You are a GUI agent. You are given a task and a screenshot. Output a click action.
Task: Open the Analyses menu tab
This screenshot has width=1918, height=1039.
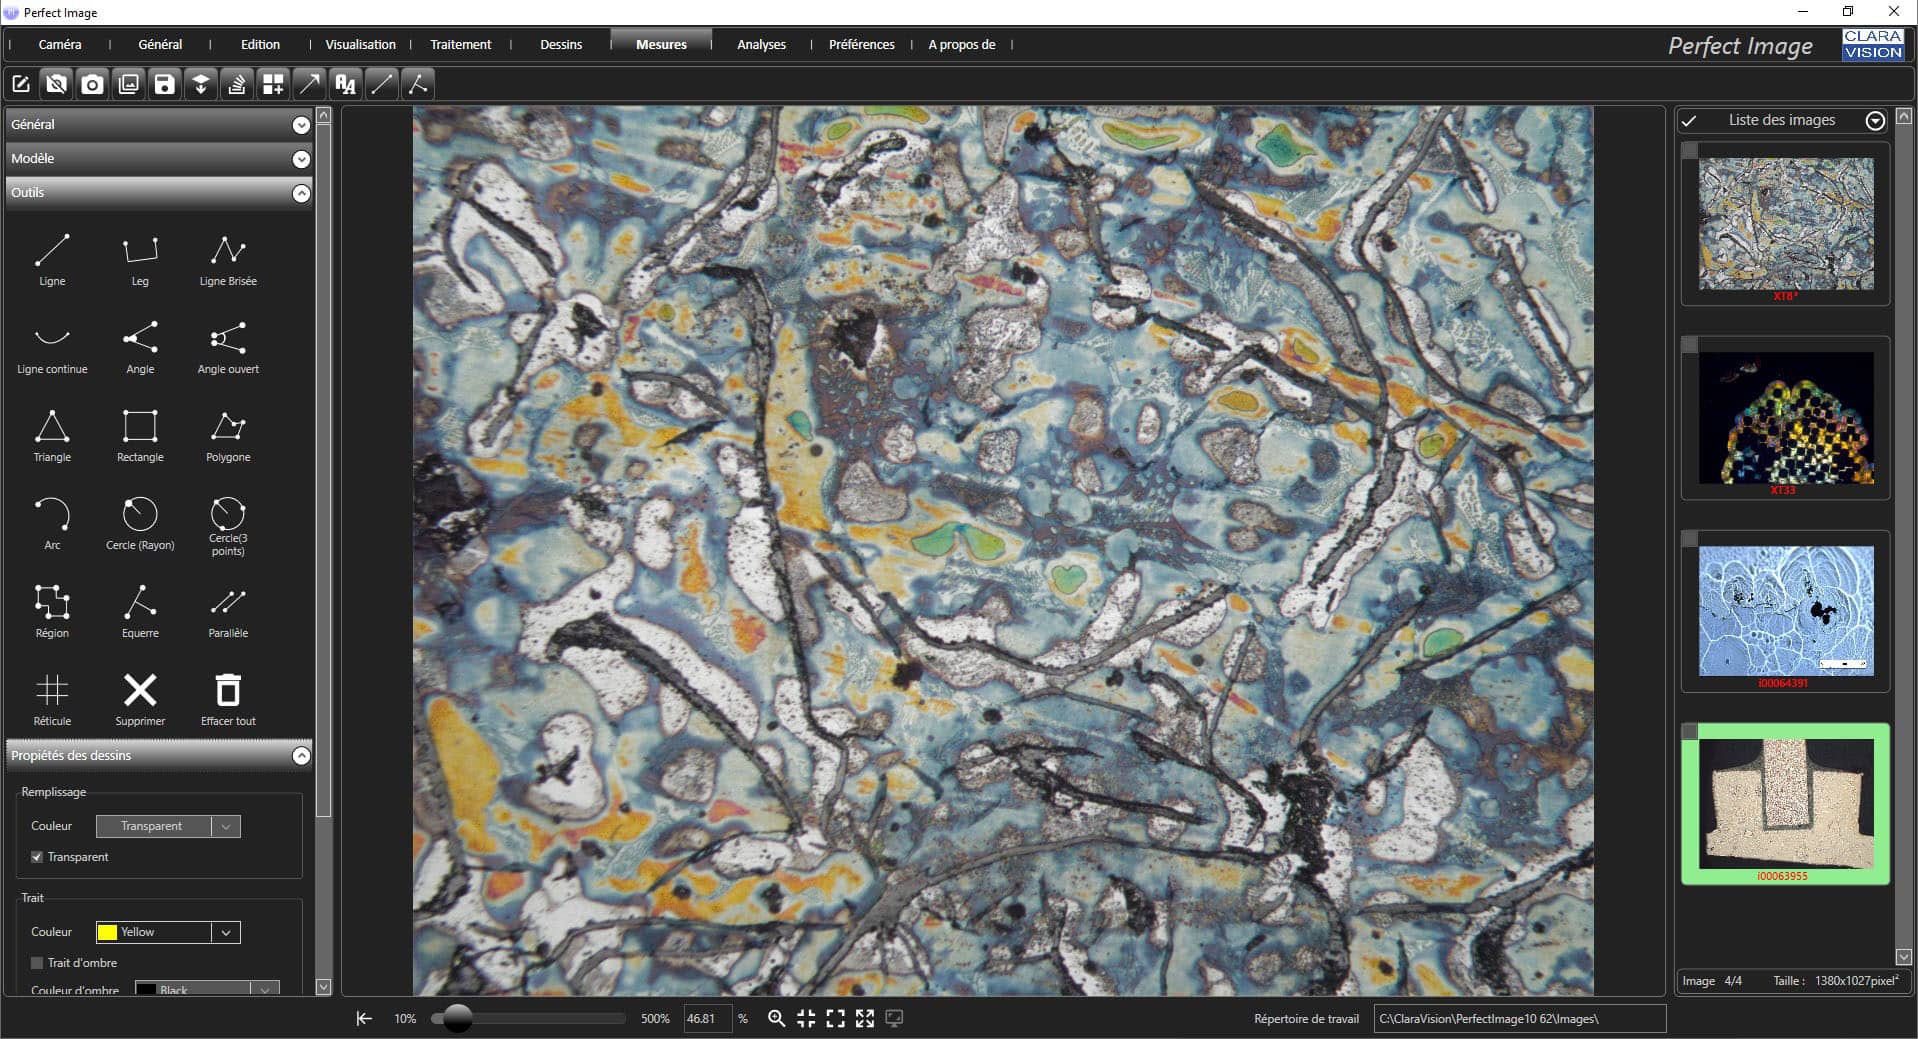point(761,45)
